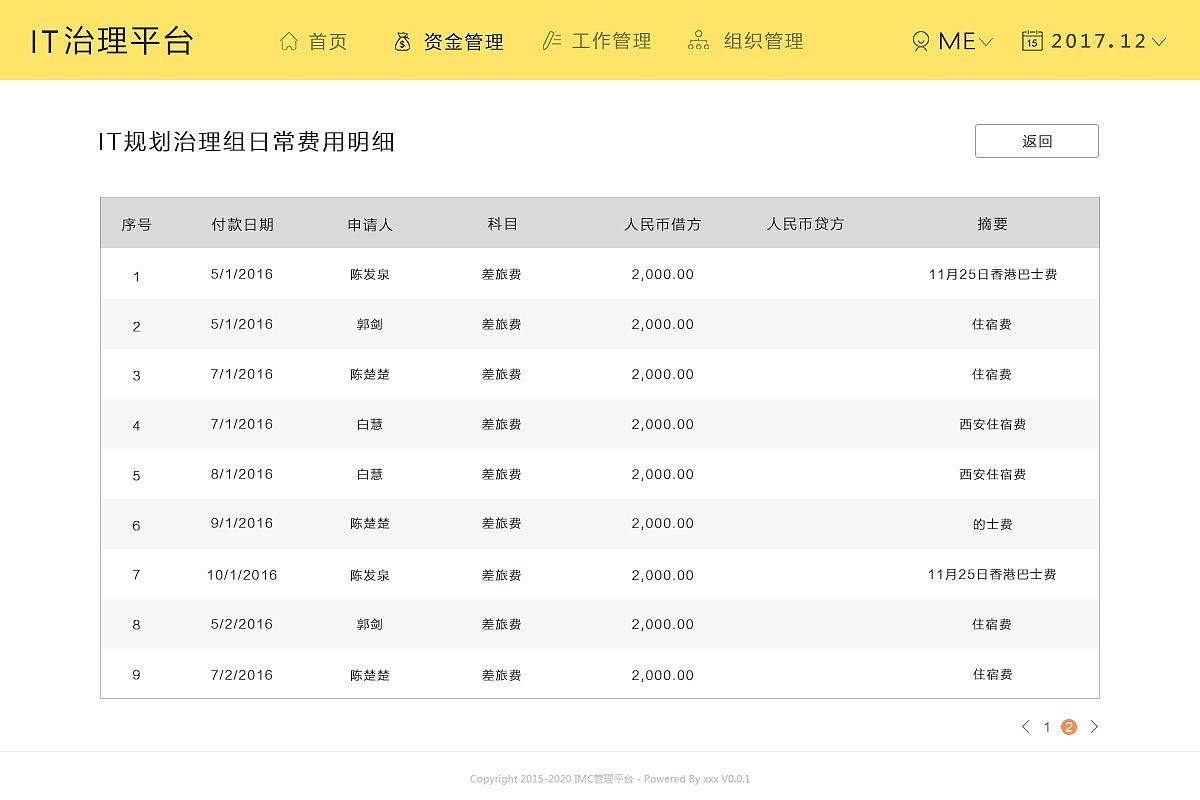Click the 摘要 column header
Viewport: 1200px width, 800px height.
click(993, 225)
